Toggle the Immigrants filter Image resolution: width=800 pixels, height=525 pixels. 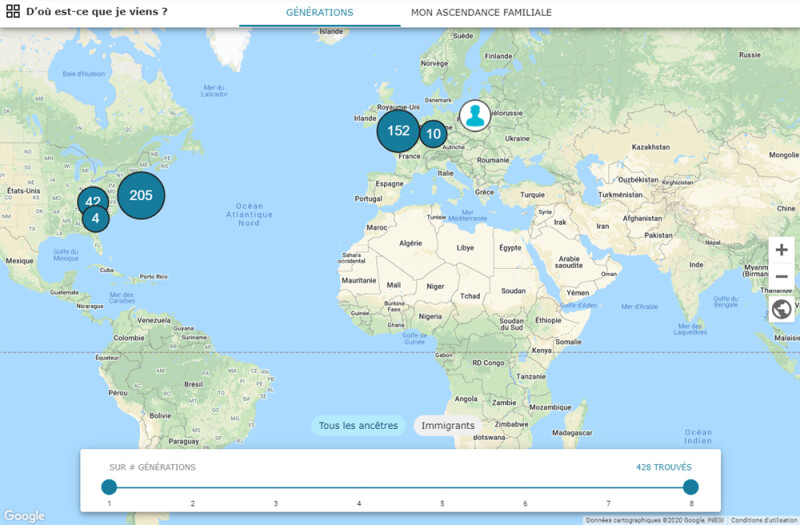[447, 426]
